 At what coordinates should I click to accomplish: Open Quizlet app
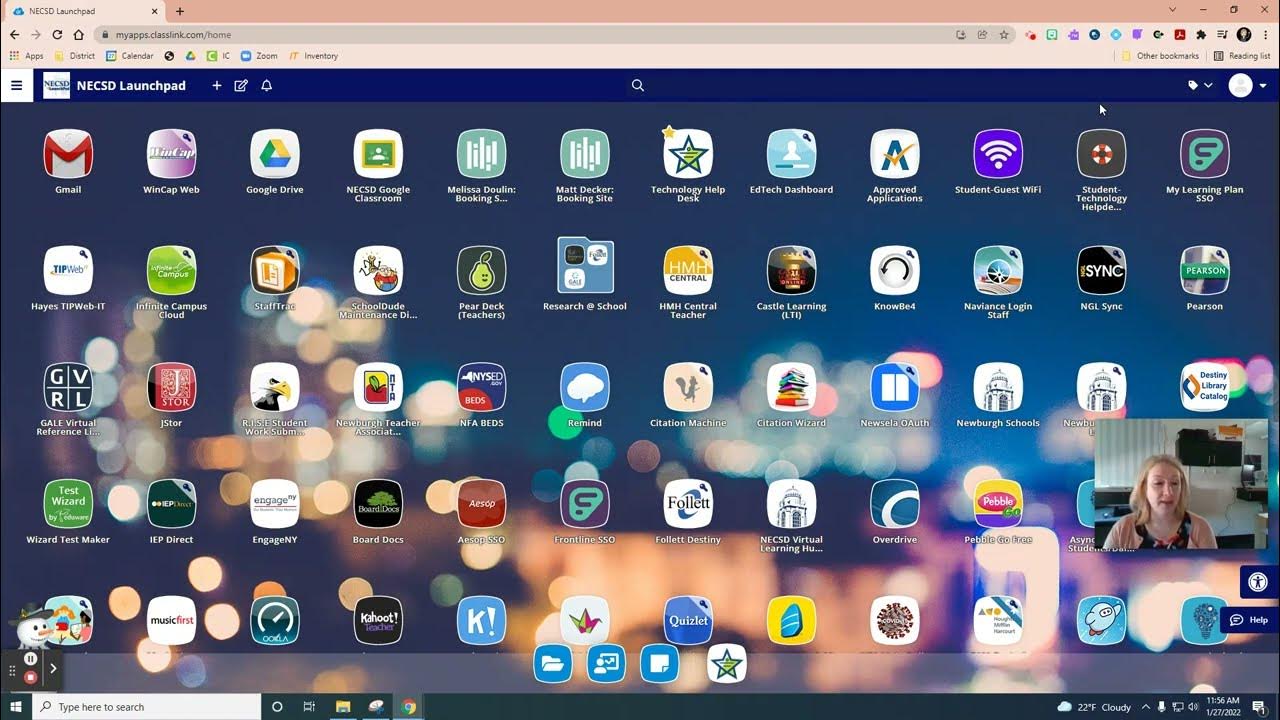pyautogui.click(x=688, y=620)
